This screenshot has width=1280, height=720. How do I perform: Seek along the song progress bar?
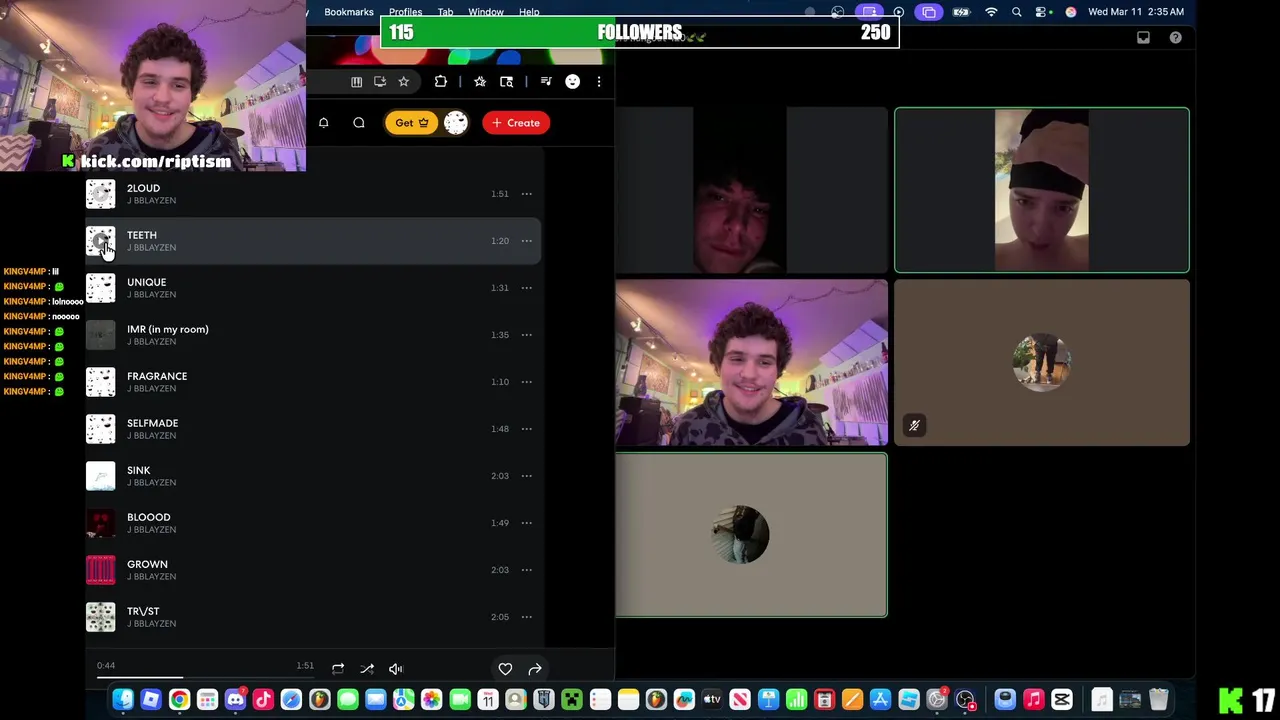coord(205,679)
